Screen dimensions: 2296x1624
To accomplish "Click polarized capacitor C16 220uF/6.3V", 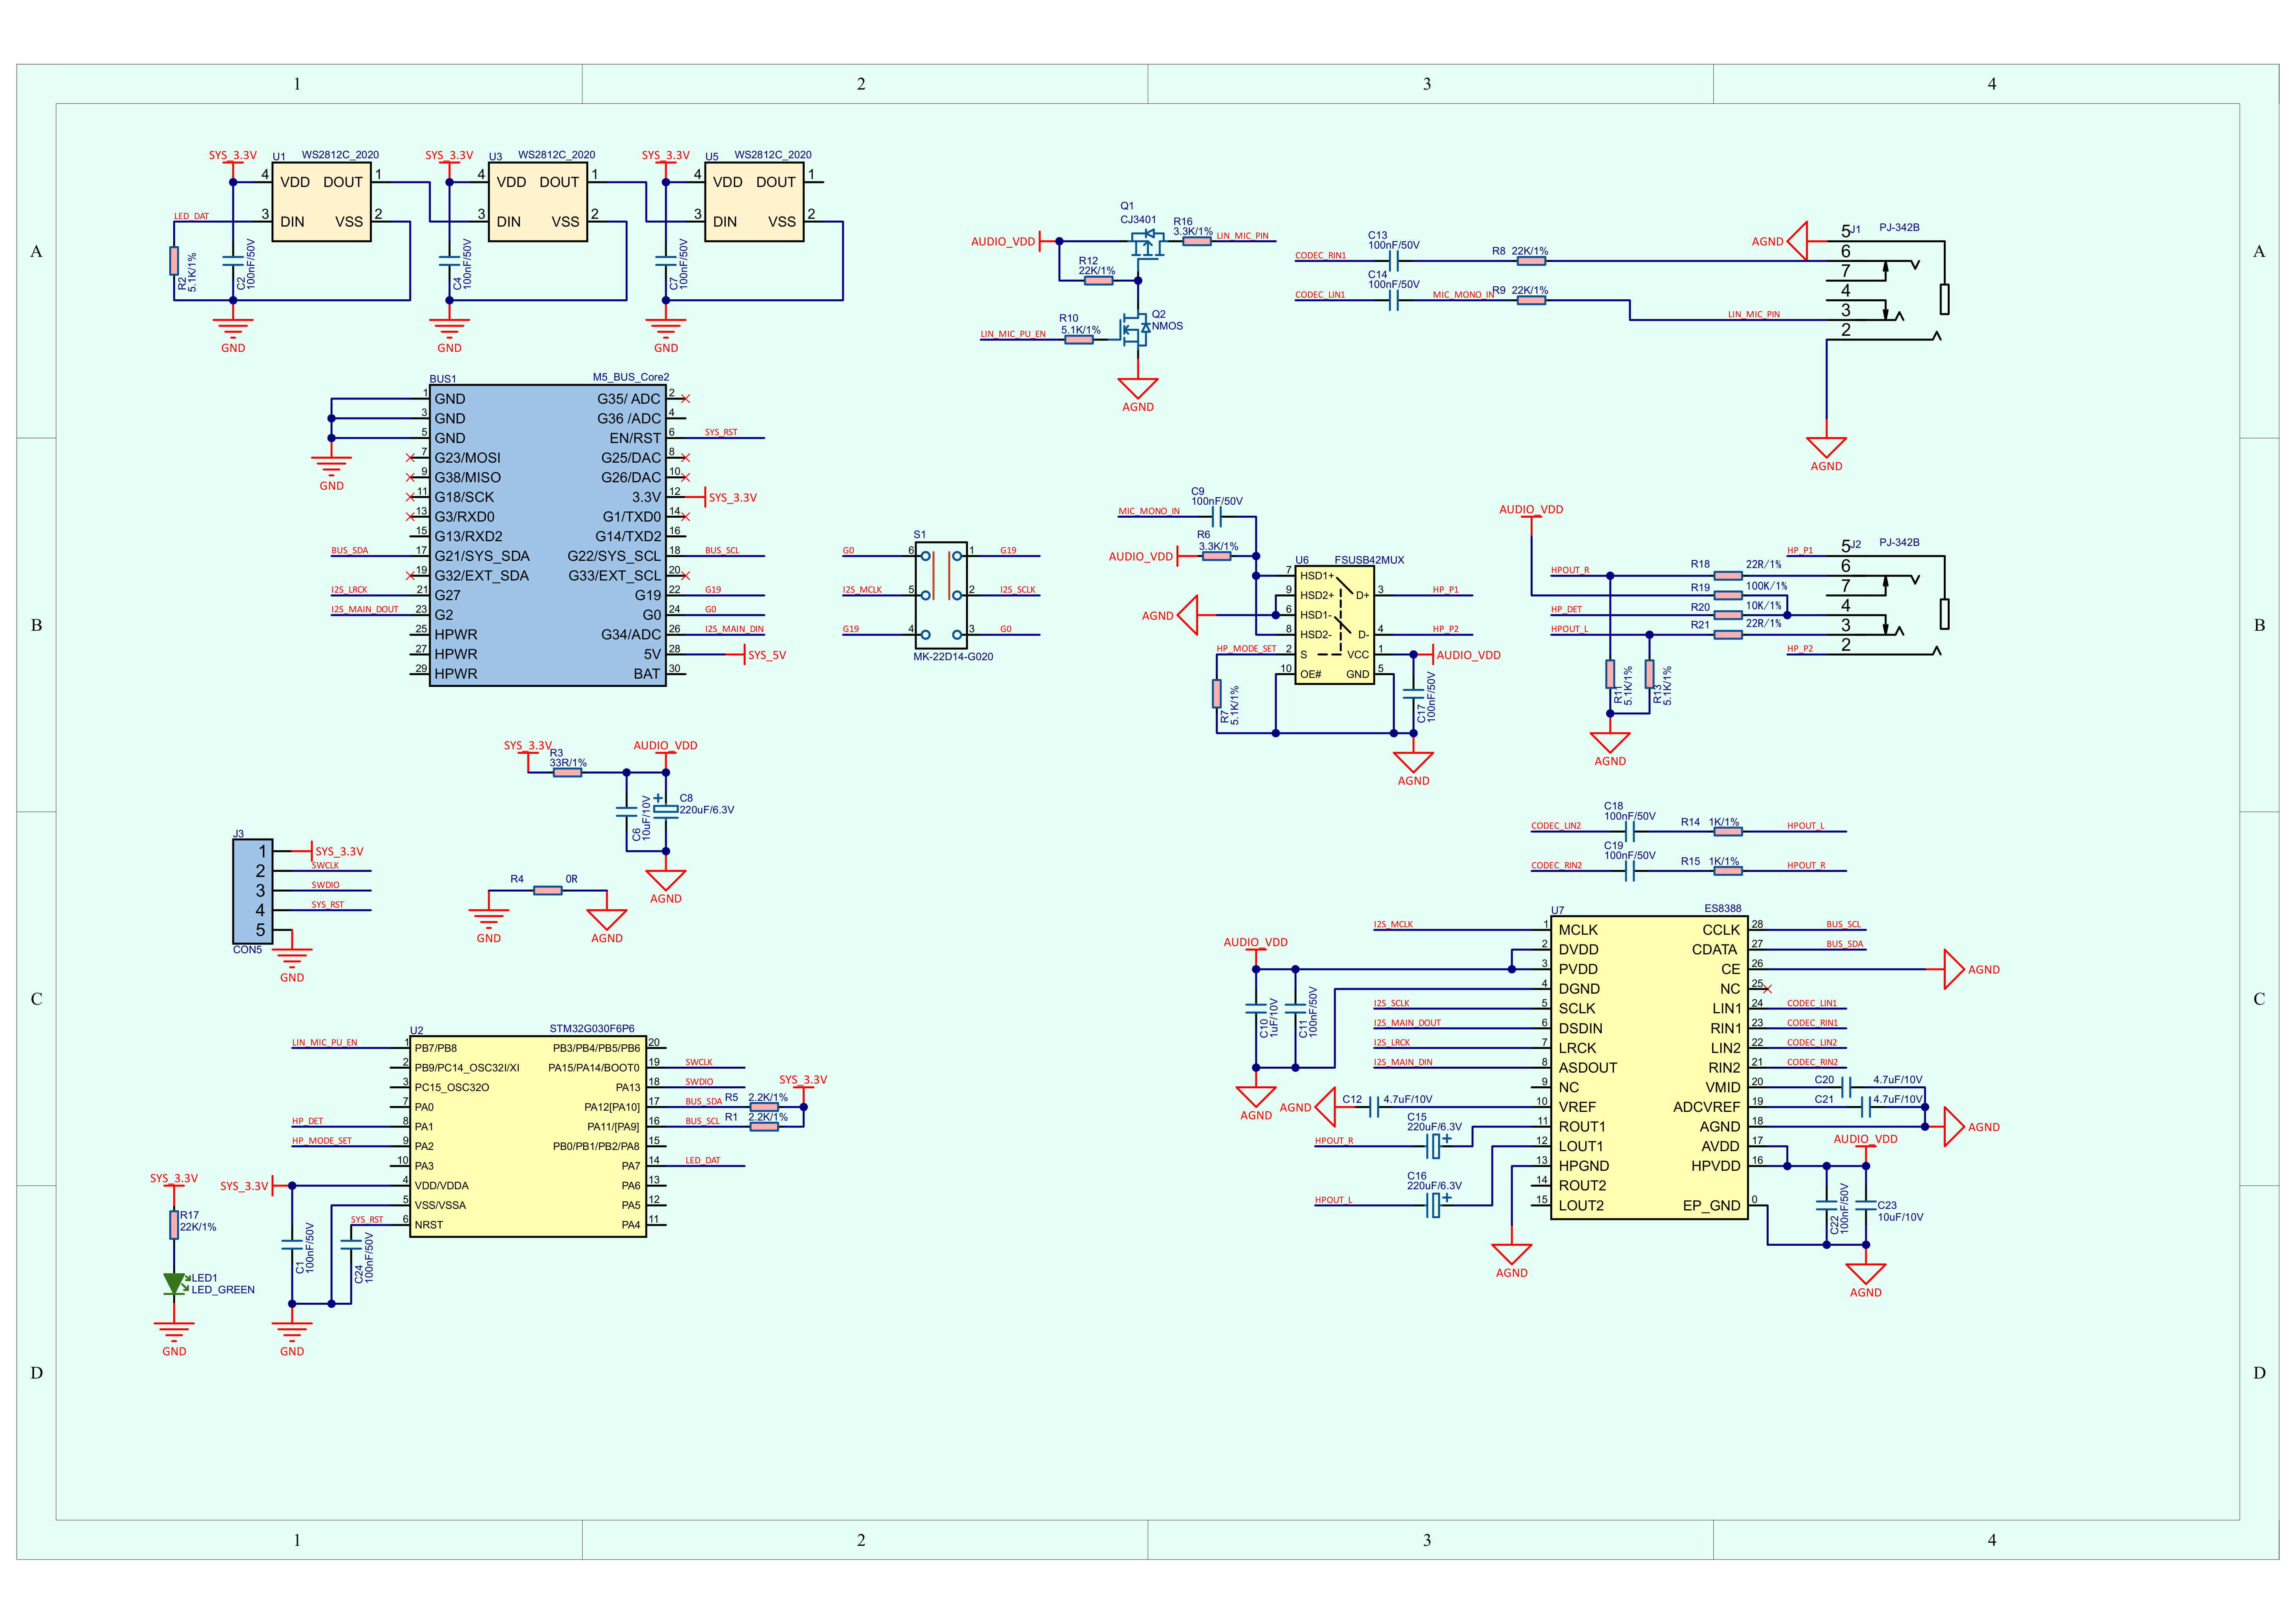I will click(x=1436, y=1205).
